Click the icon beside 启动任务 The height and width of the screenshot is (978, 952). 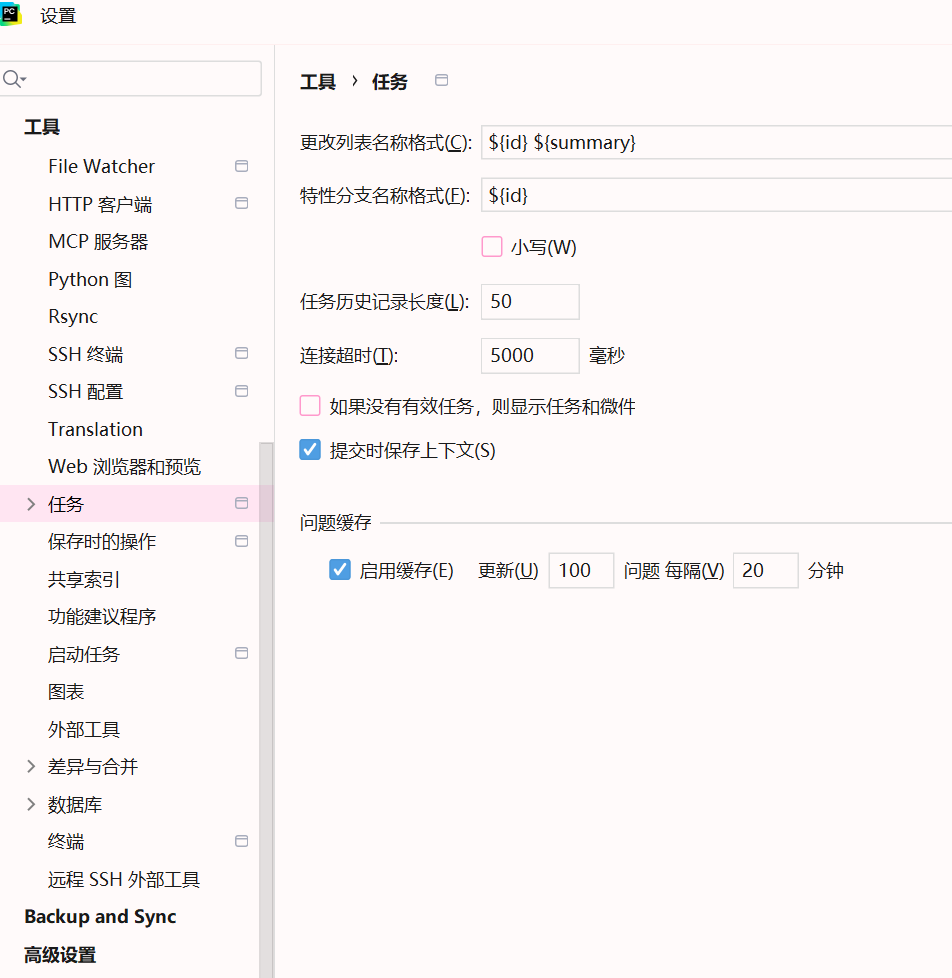click(x=241, y=653)
